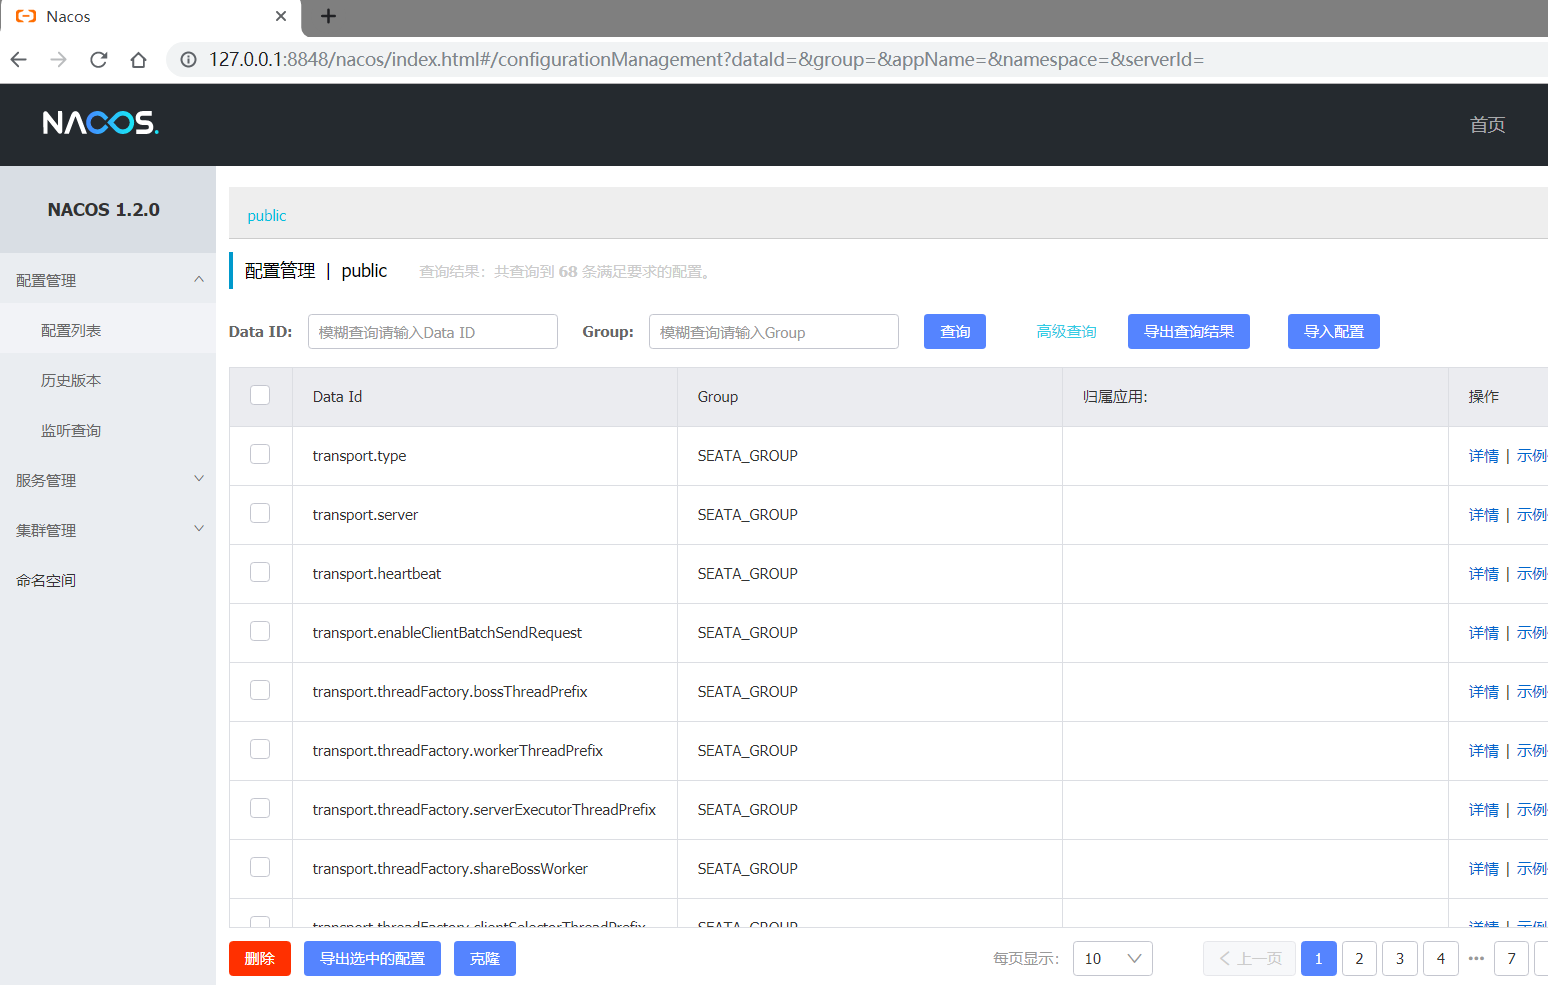Screen dimensions: 1548x985
Task: Click the pagination ellipsis dots
Action: [1476, 958]
